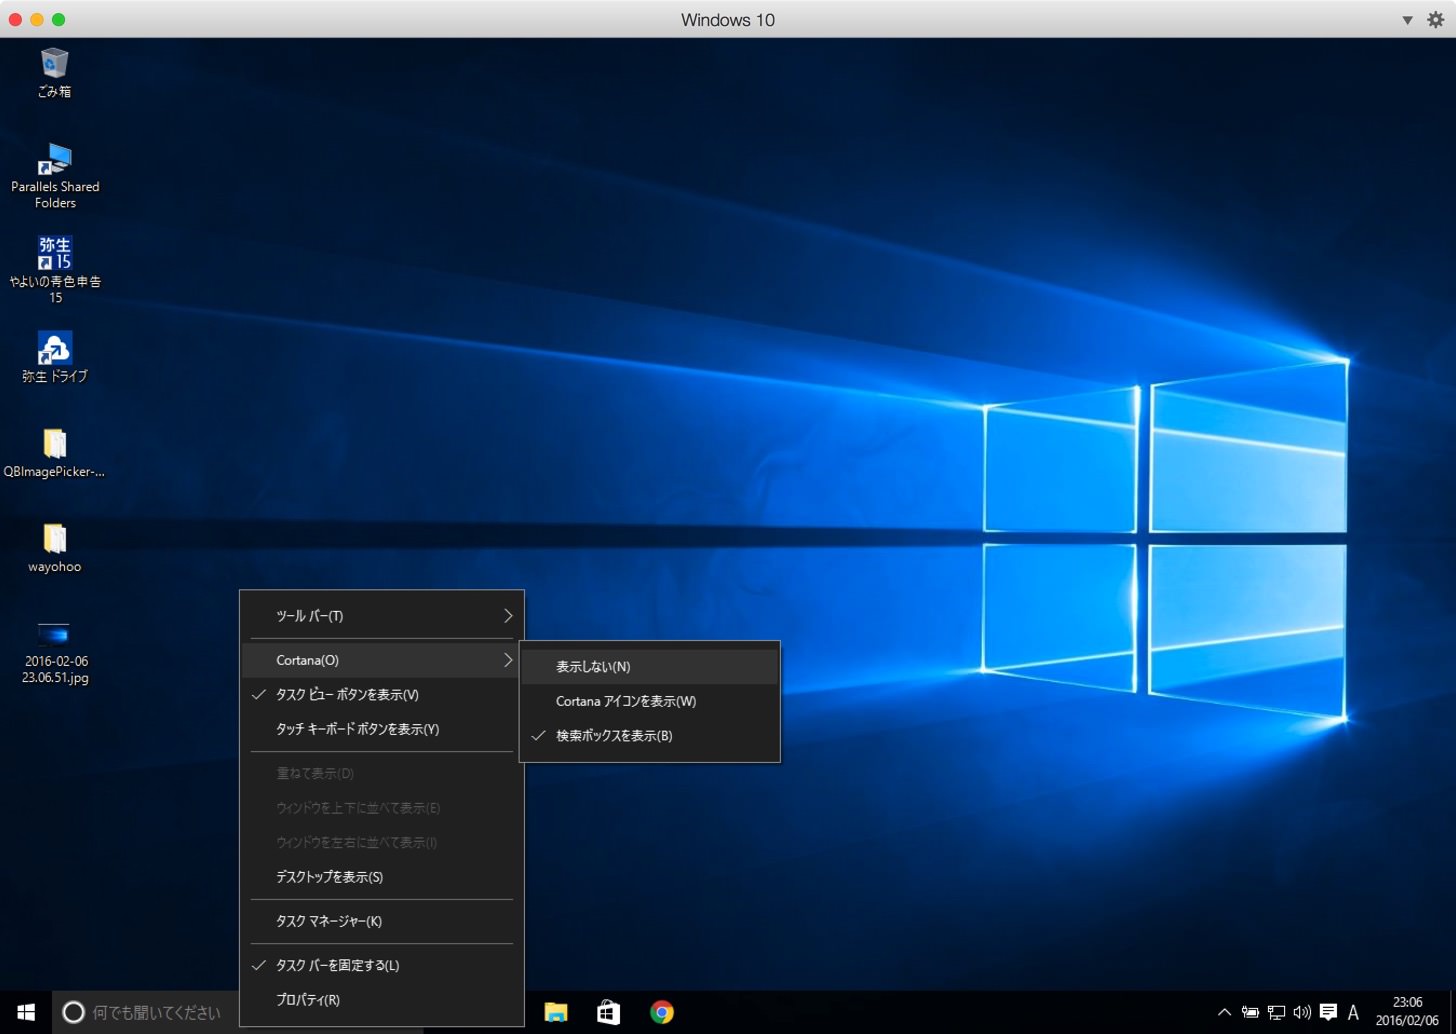Image resolution: width=1456 pixels, height=1034 pixels.
Task: Select the Parallels Shared Folders icon
Action: (x=55, y=176)
